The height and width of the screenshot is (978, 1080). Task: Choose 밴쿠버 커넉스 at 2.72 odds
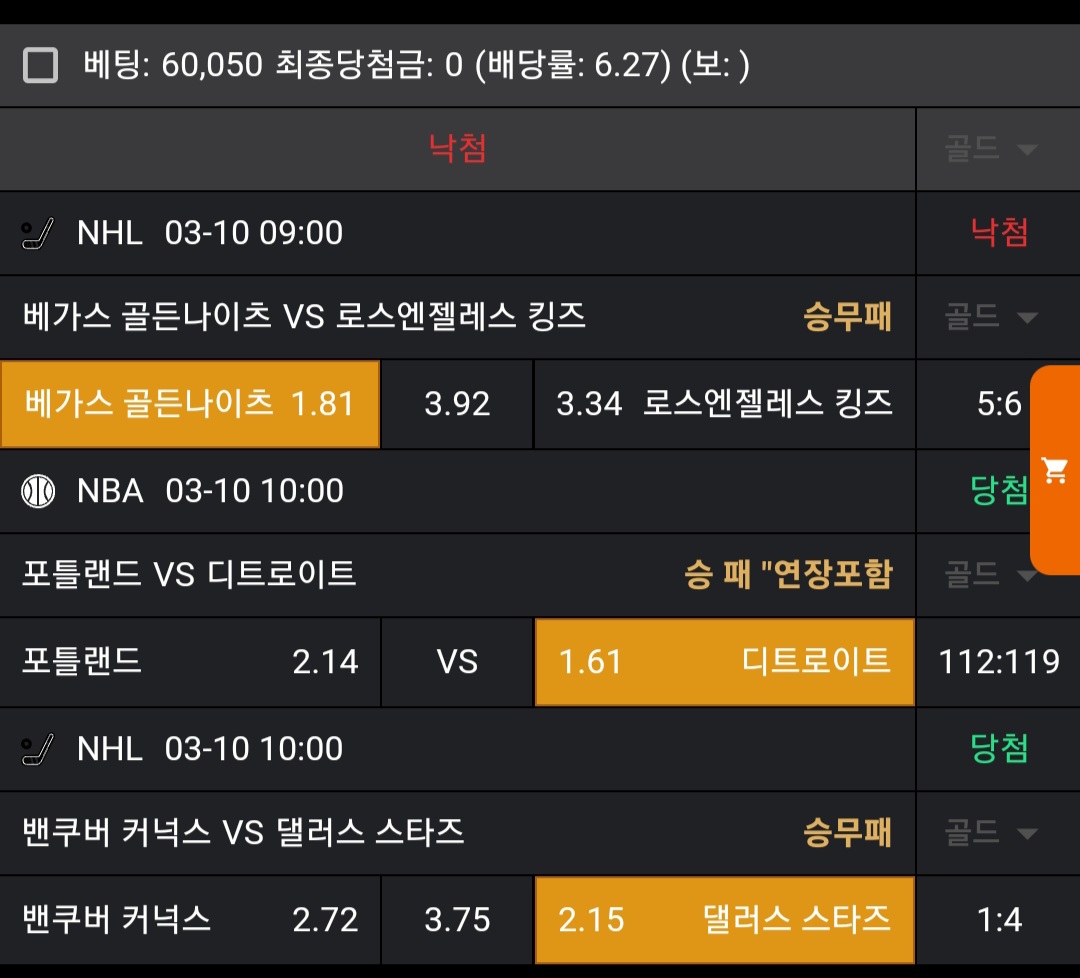(x=190, y=920)
